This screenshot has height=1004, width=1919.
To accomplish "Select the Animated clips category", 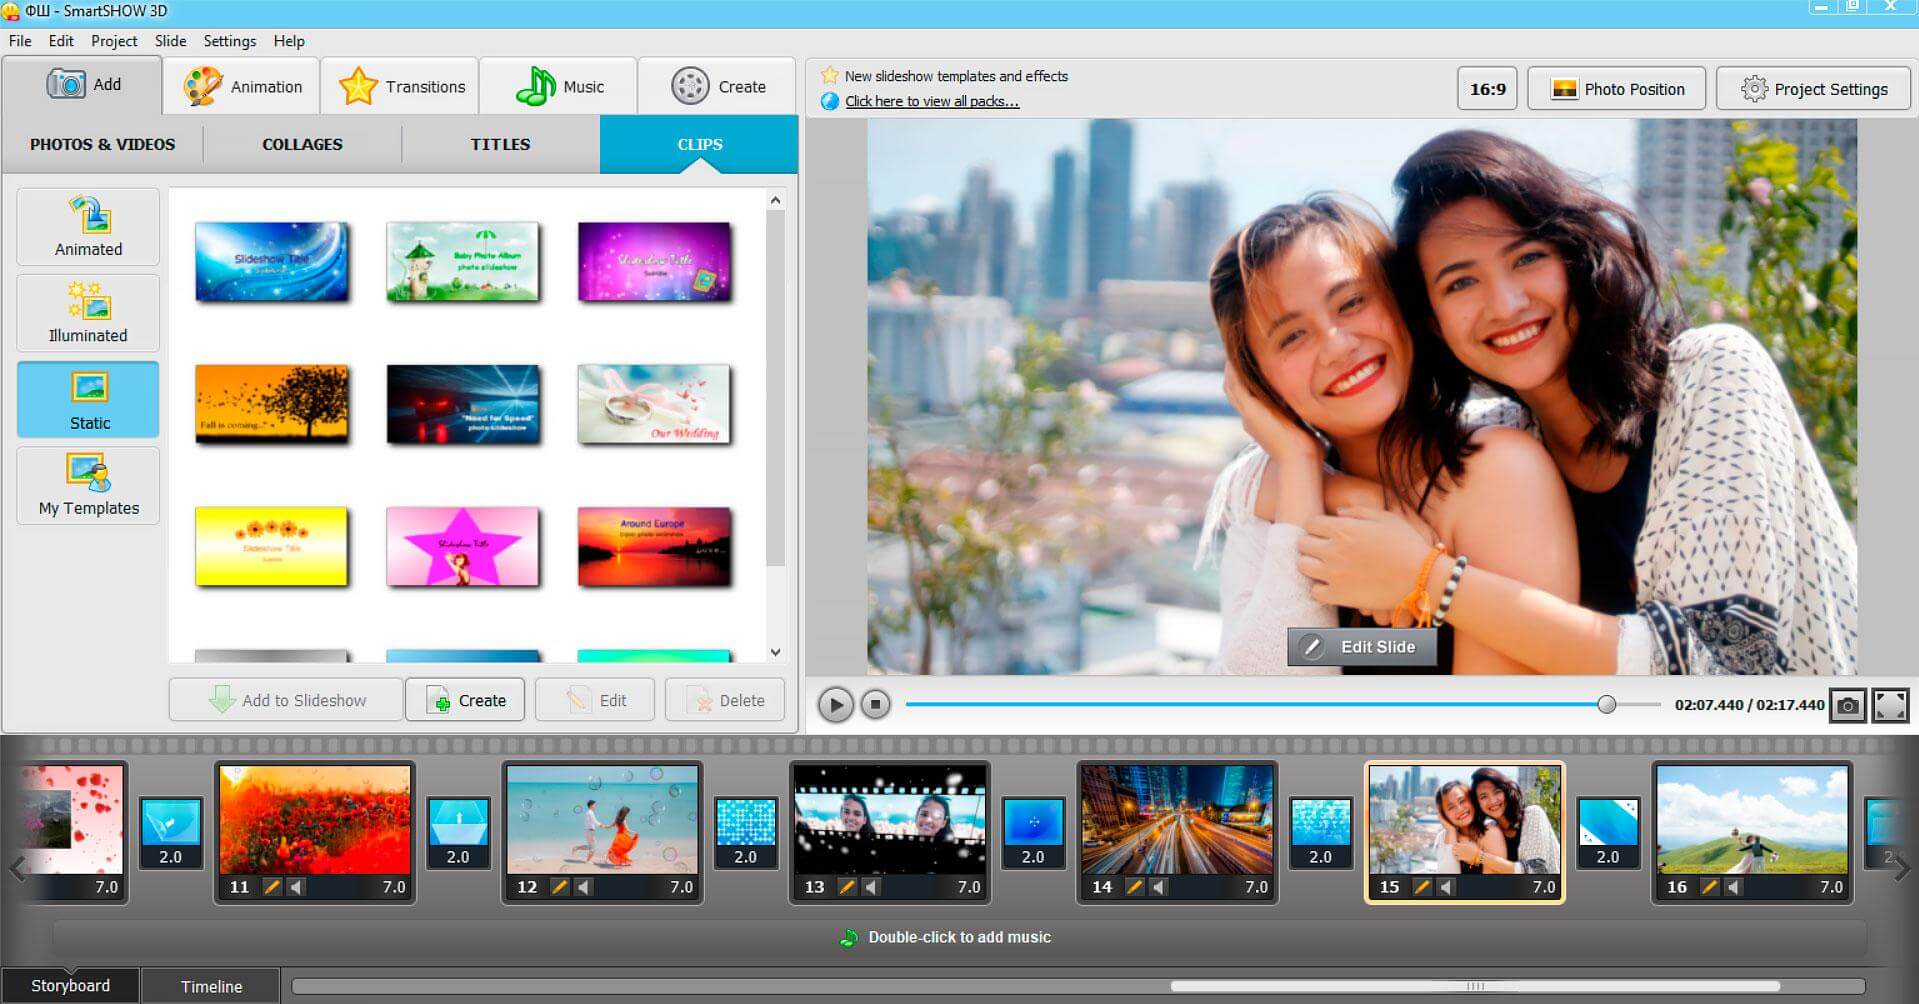I will (88, 227).
